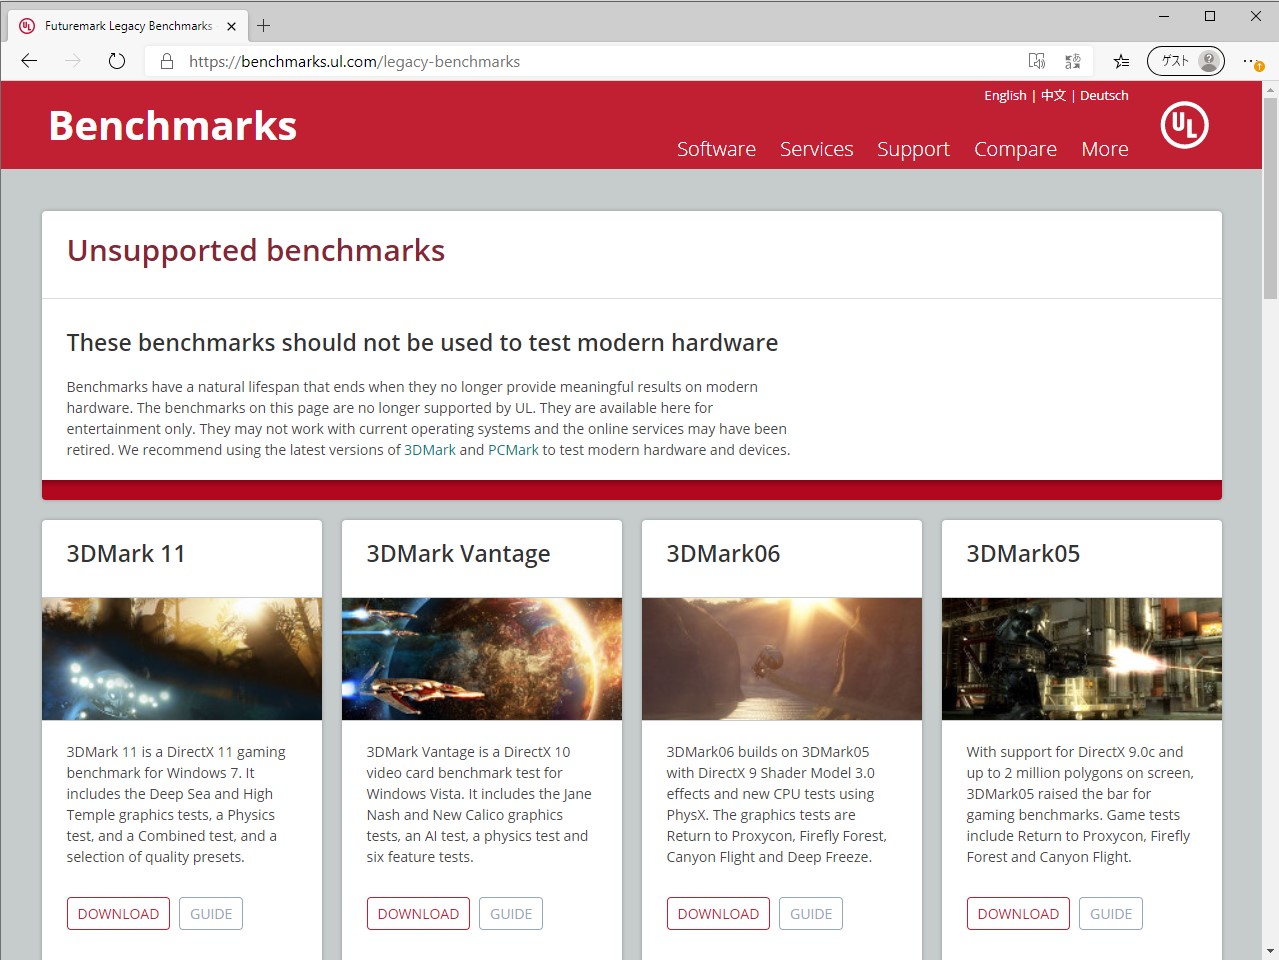Download 3DMark 11
The image size is (1279, 960).
click(x=118, y=914)
